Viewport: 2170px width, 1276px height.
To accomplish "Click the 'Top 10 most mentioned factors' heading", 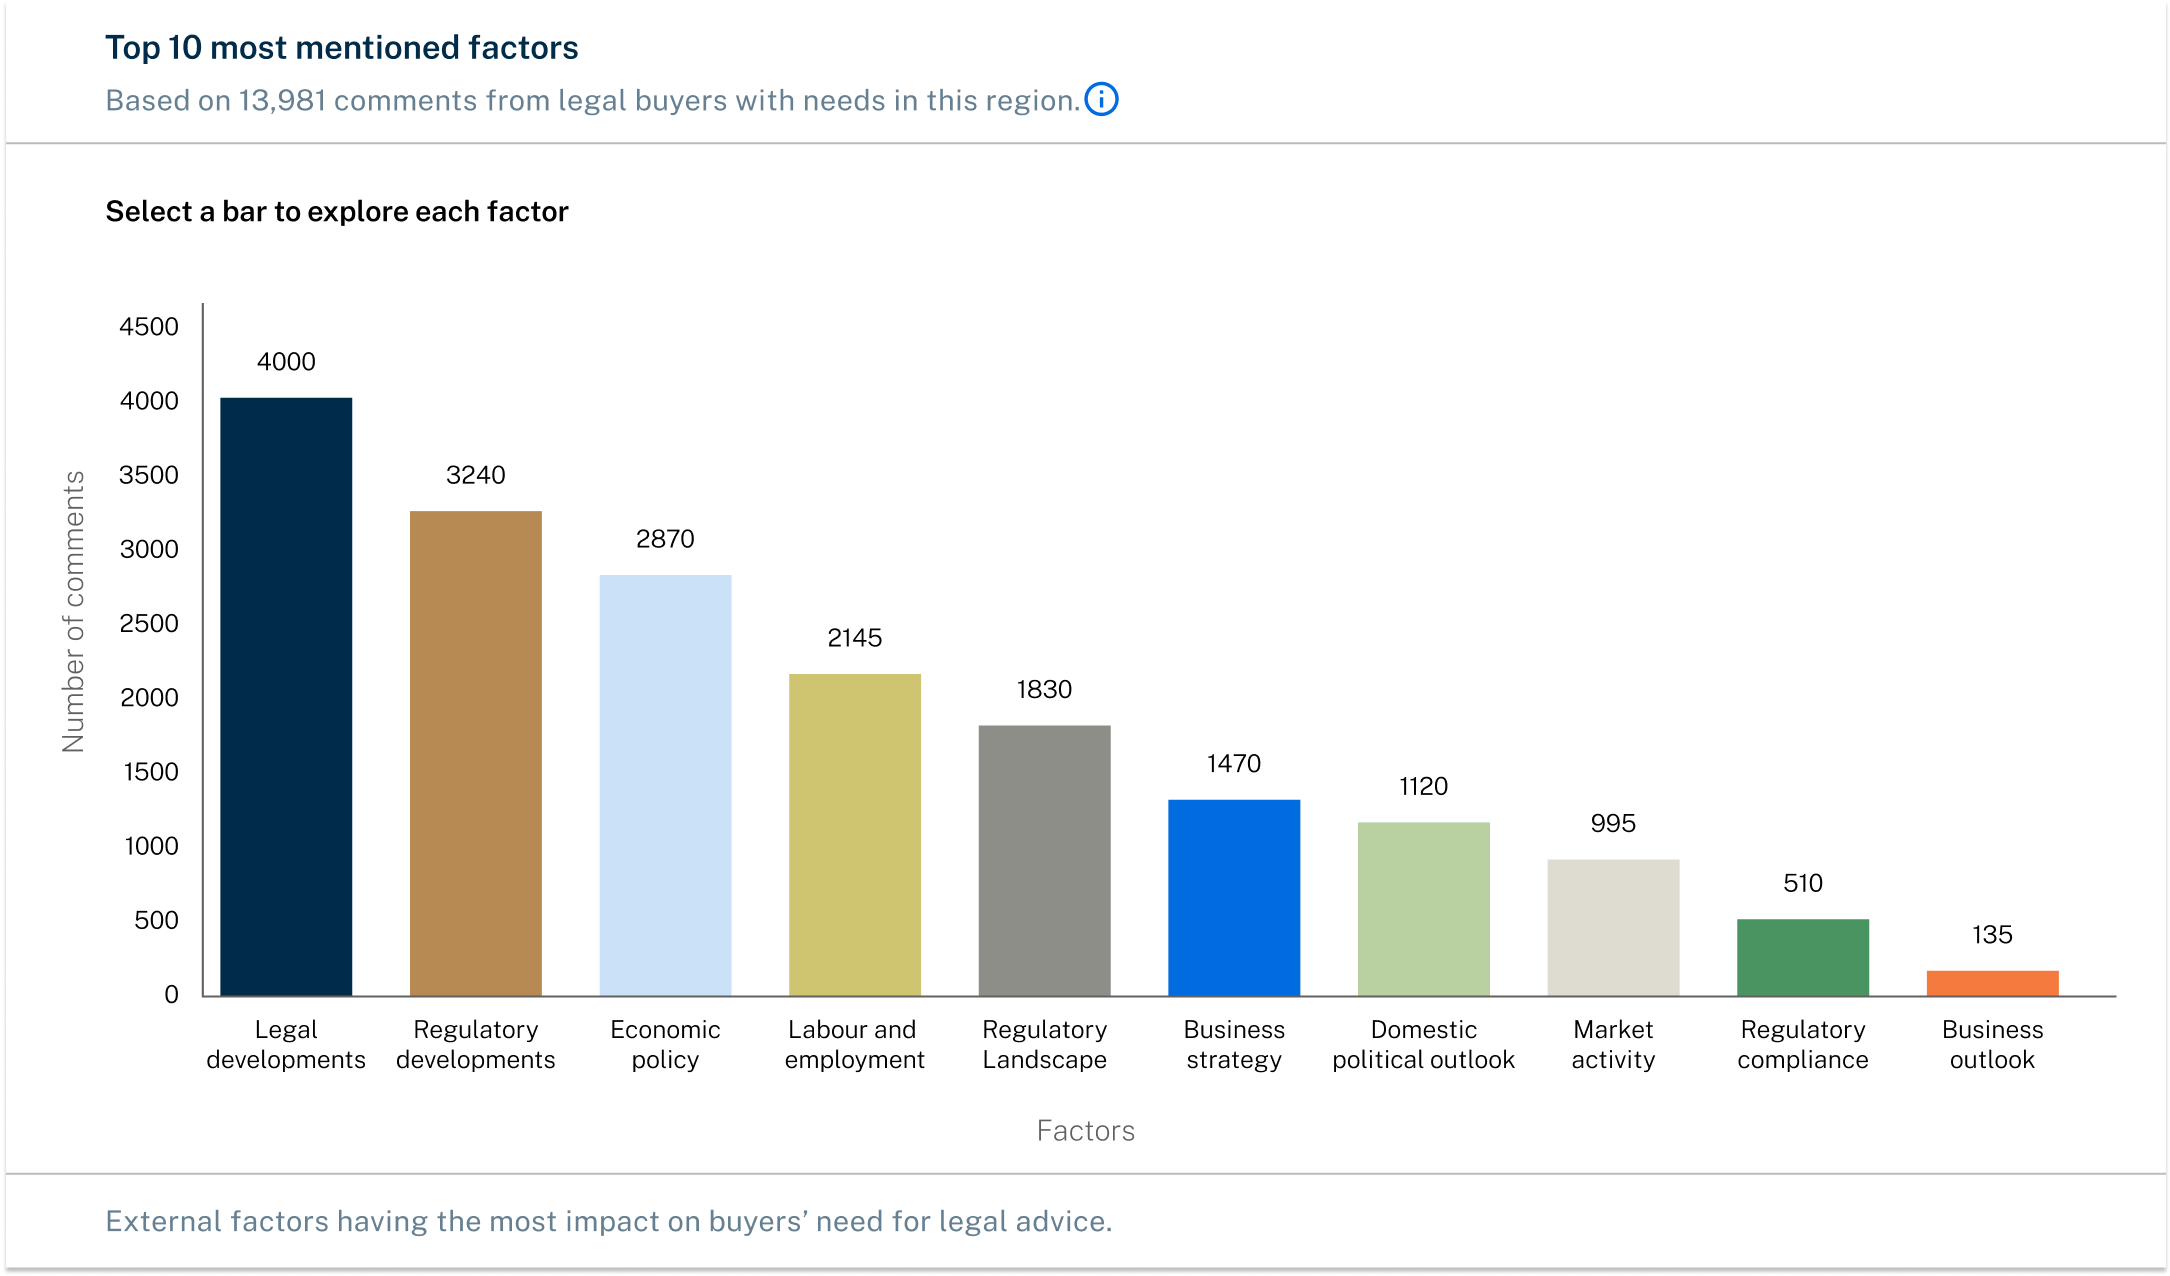I will point(342,48).
